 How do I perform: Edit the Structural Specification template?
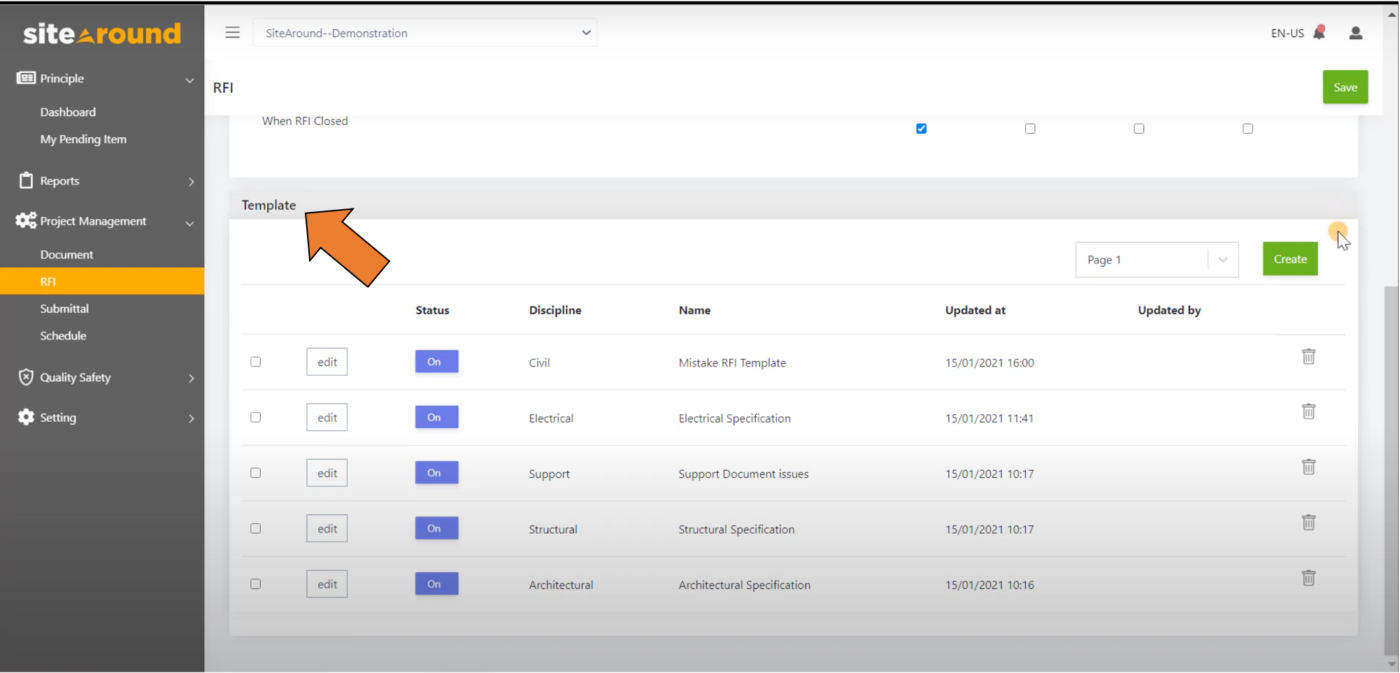326,527
